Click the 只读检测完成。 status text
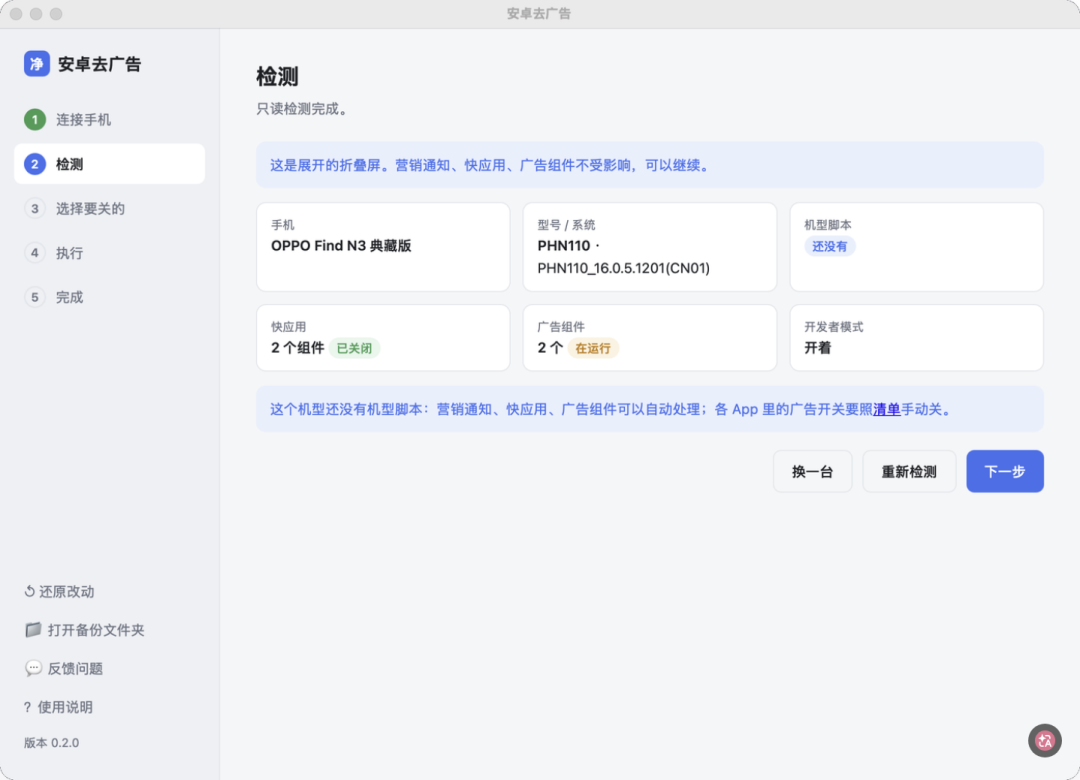The image size is (1080, 780). tap(304, 109)
